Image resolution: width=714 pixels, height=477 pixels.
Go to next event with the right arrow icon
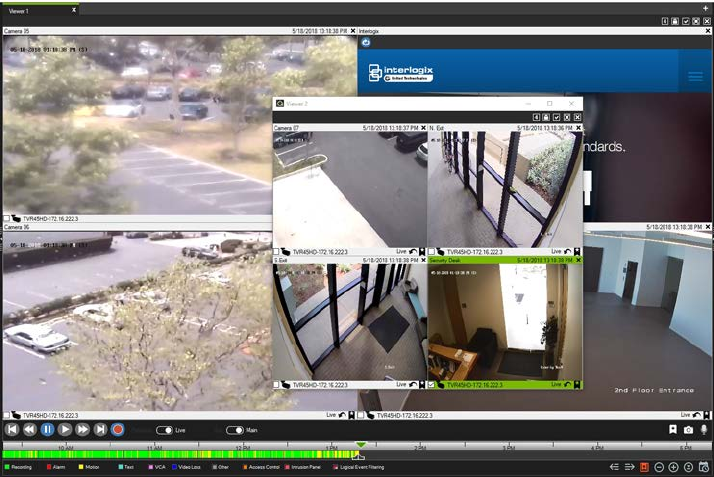tap(629, 467)
